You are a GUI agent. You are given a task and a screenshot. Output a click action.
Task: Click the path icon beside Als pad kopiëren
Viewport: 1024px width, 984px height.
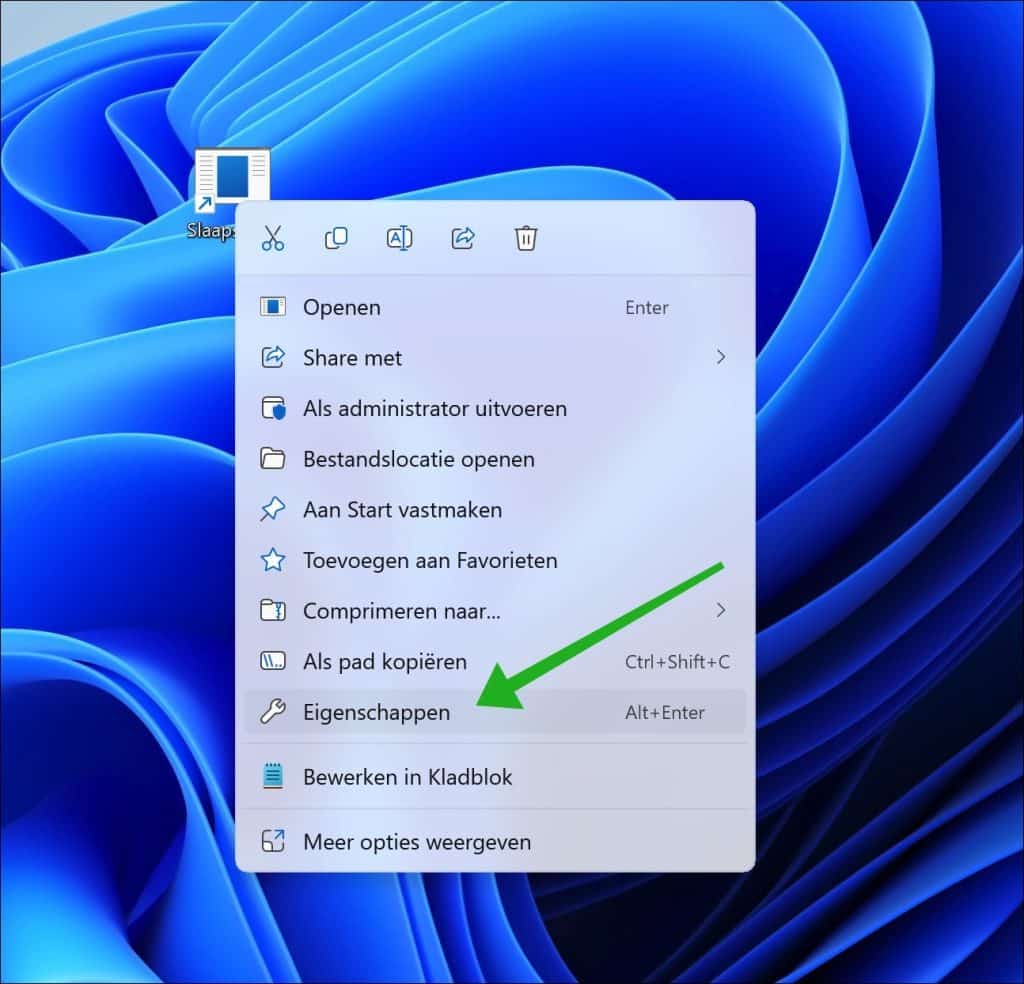[x=272, y=661]
